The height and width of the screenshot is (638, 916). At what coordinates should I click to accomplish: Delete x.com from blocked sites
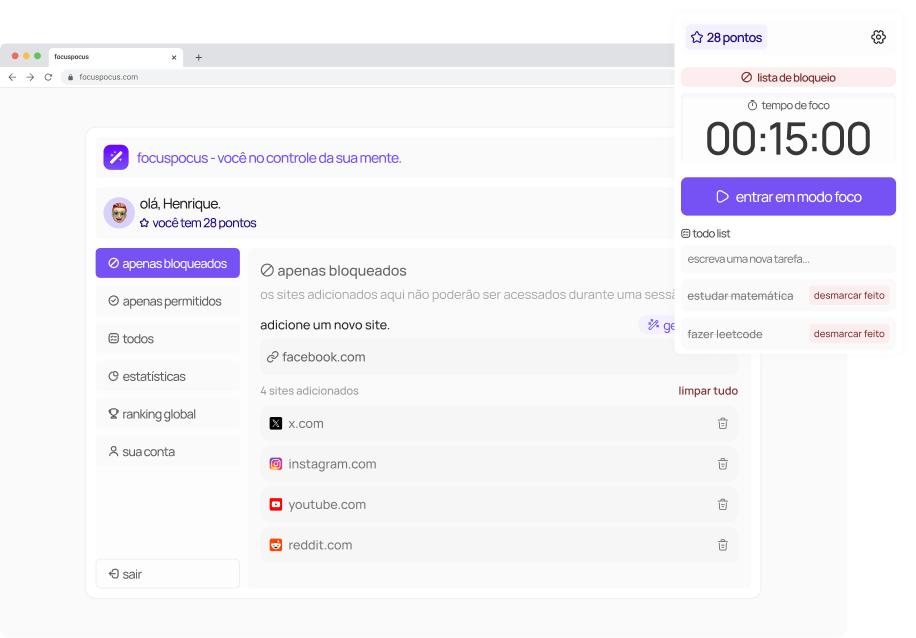tap(722, 424)
